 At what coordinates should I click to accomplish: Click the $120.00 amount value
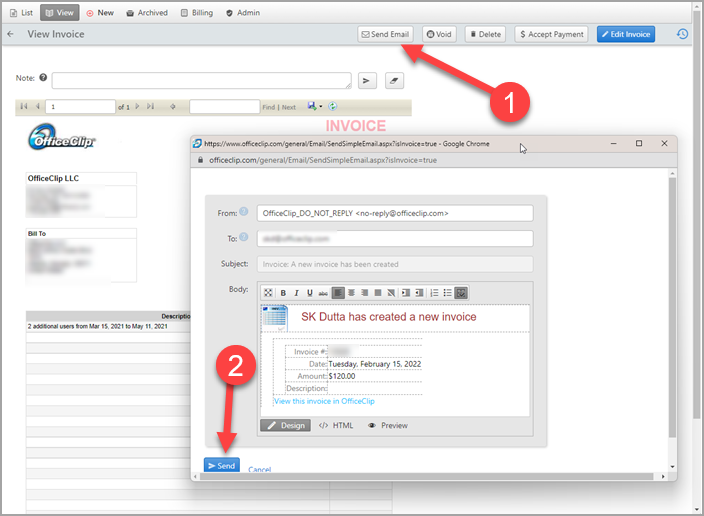[x=342, y=376]
